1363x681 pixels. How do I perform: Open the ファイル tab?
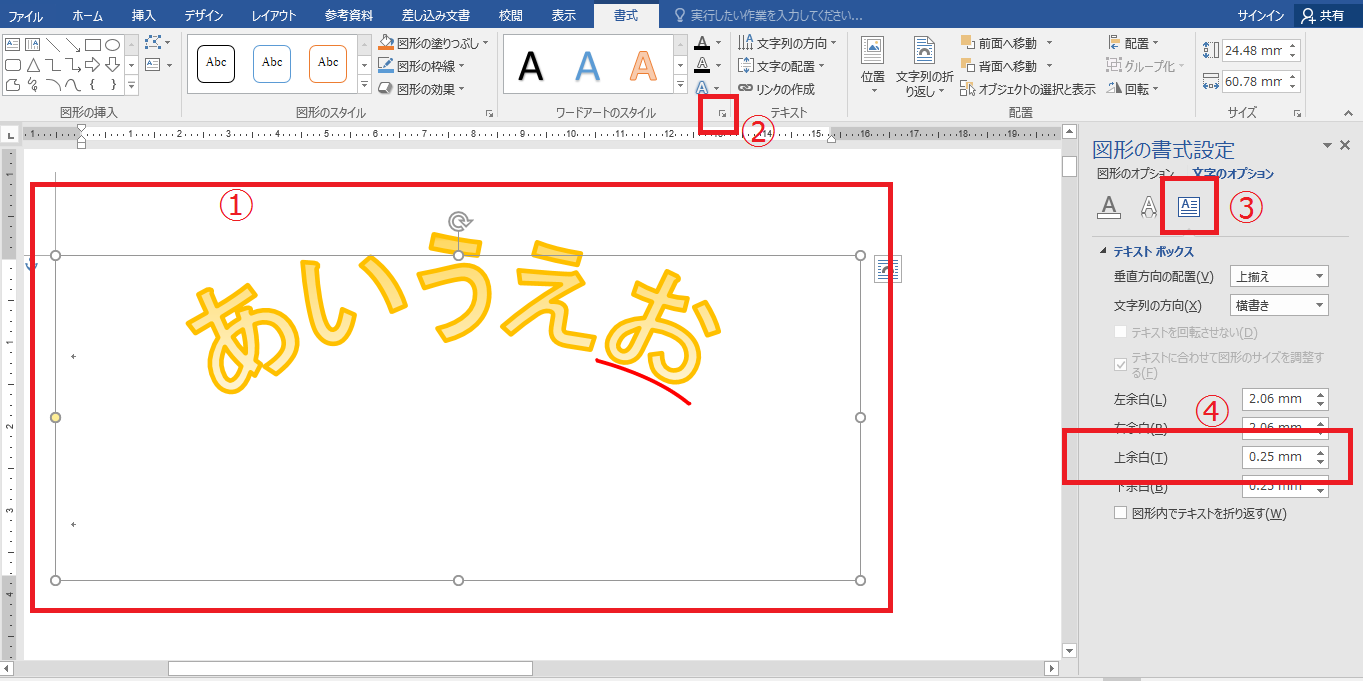click(26, 16)
